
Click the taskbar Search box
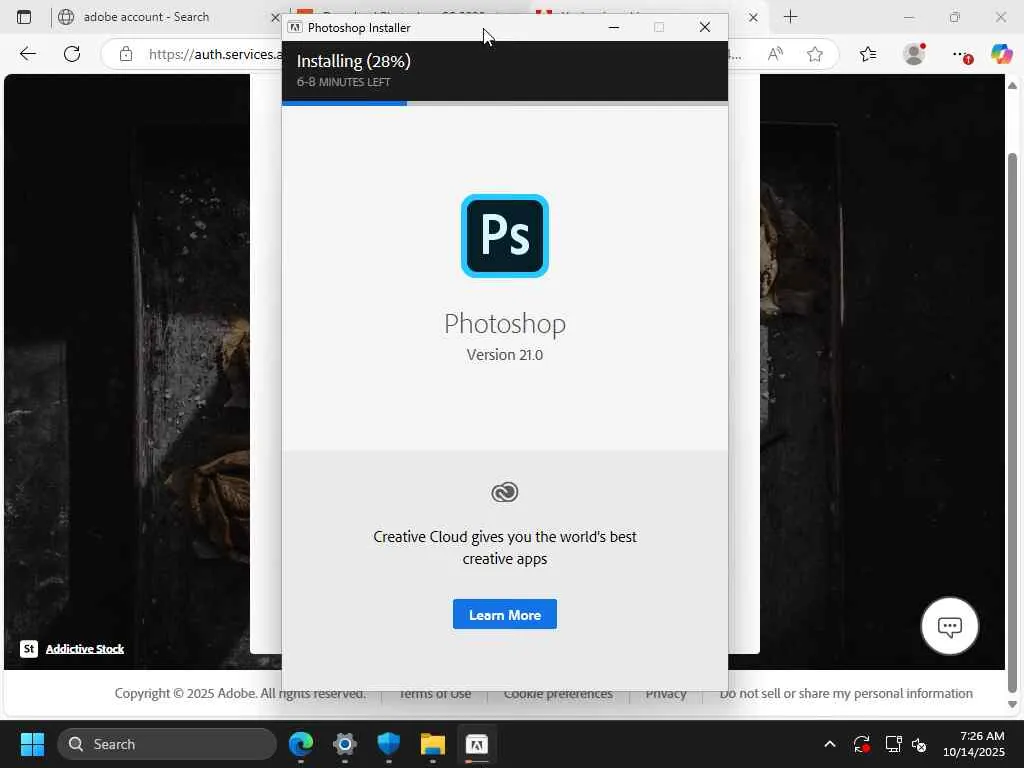coord(167,744)
